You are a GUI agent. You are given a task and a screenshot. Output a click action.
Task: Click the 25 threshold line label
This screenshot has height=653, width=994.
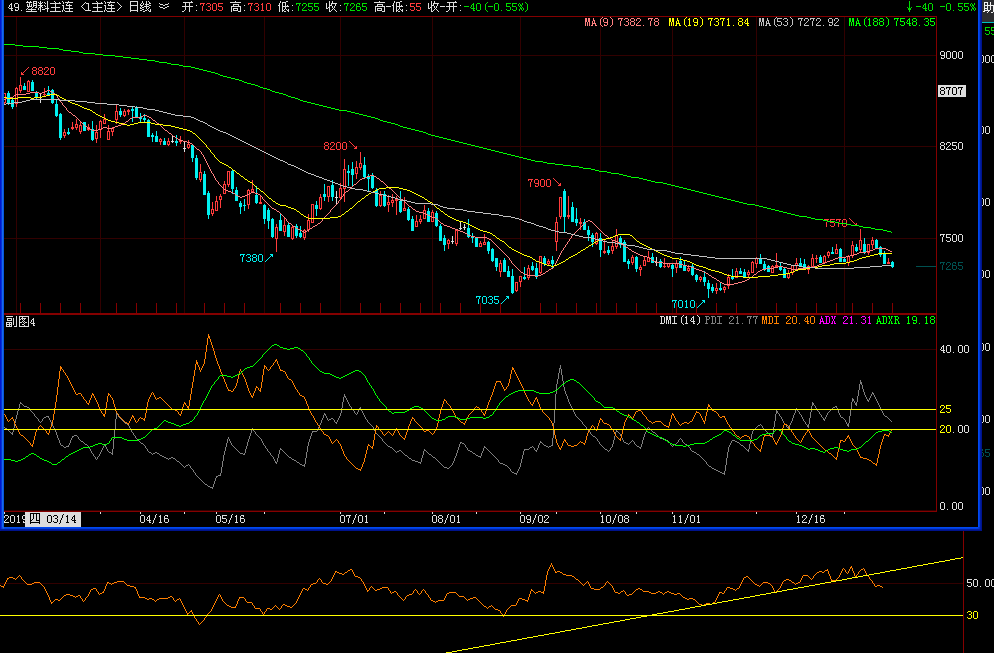tap(945, 409)
